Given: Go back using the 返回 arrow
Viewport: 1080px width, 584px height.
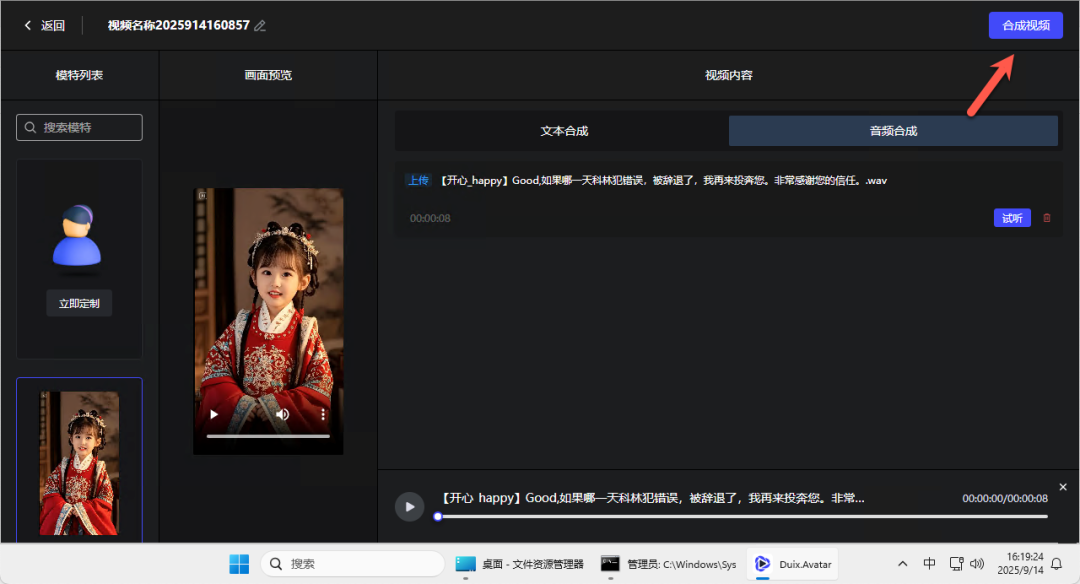Looking at the screenshot, I should 44,26.
